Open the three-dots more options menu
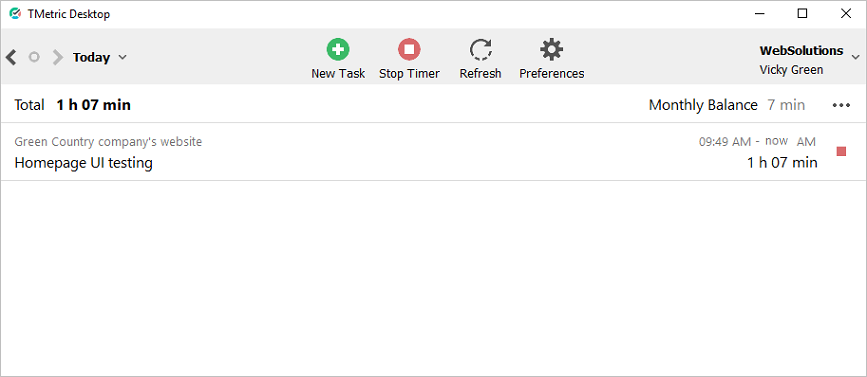The height and width of the screenshot is (377, 867). tap(841, 105)
